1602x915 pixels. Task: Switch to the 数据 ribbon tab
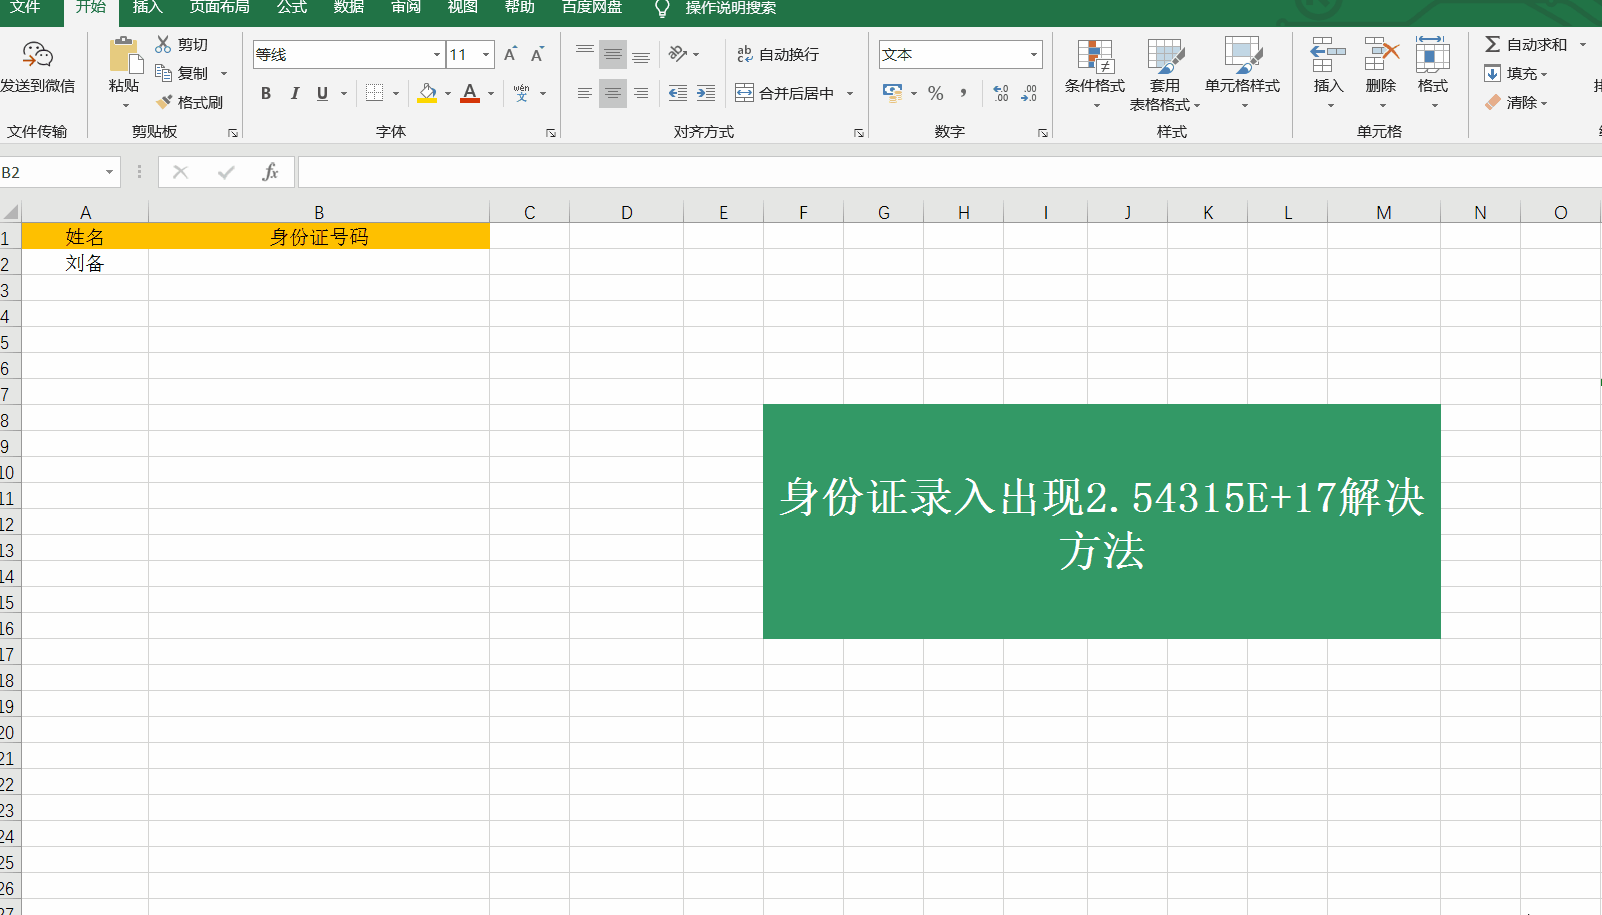coord(347,7)
